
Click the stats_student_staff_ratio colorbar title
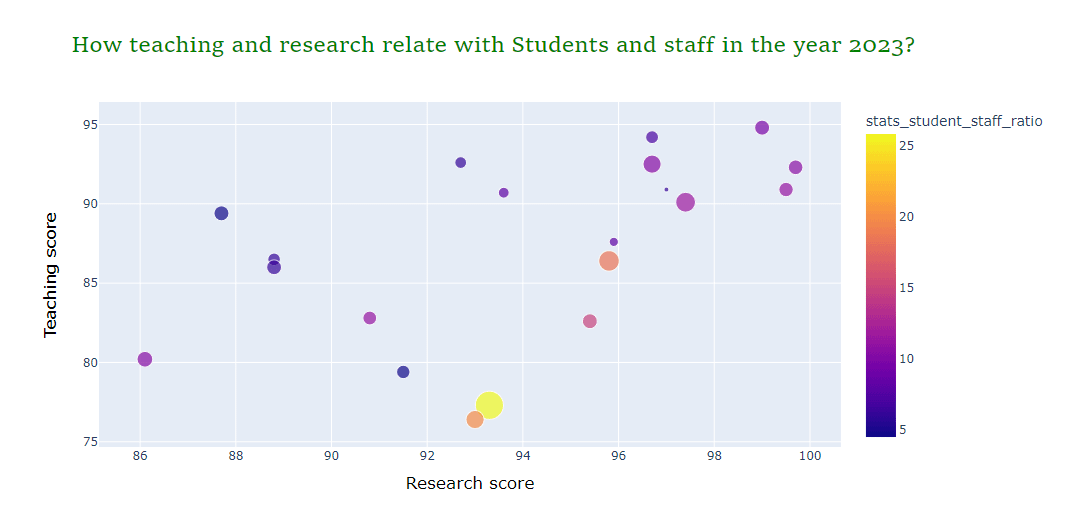[x=953, y=121]
